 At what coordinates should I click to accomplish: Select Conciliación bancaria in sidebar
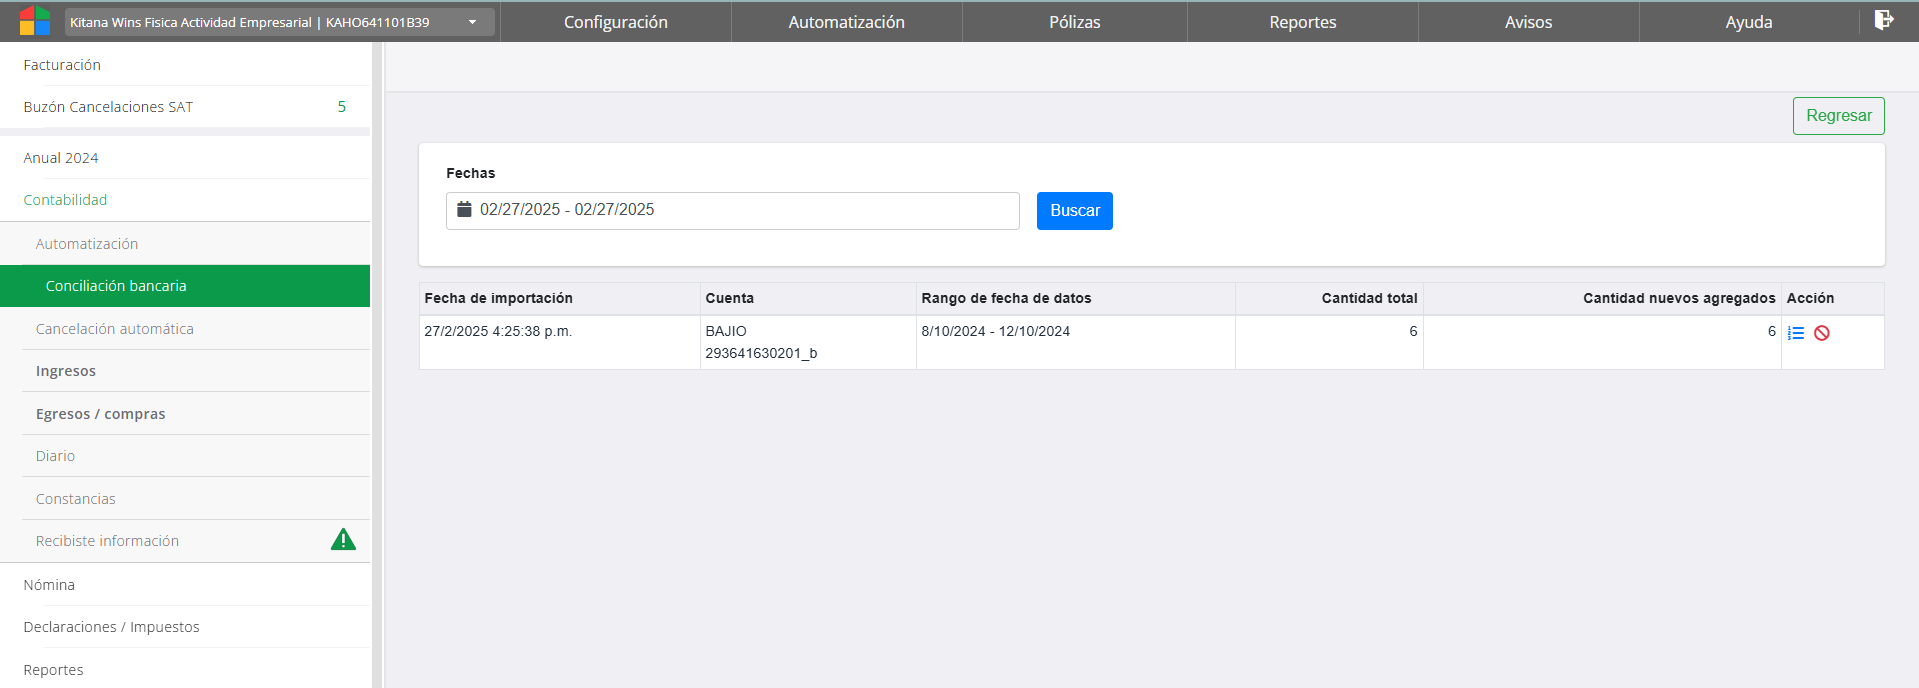tap(116, 286)
